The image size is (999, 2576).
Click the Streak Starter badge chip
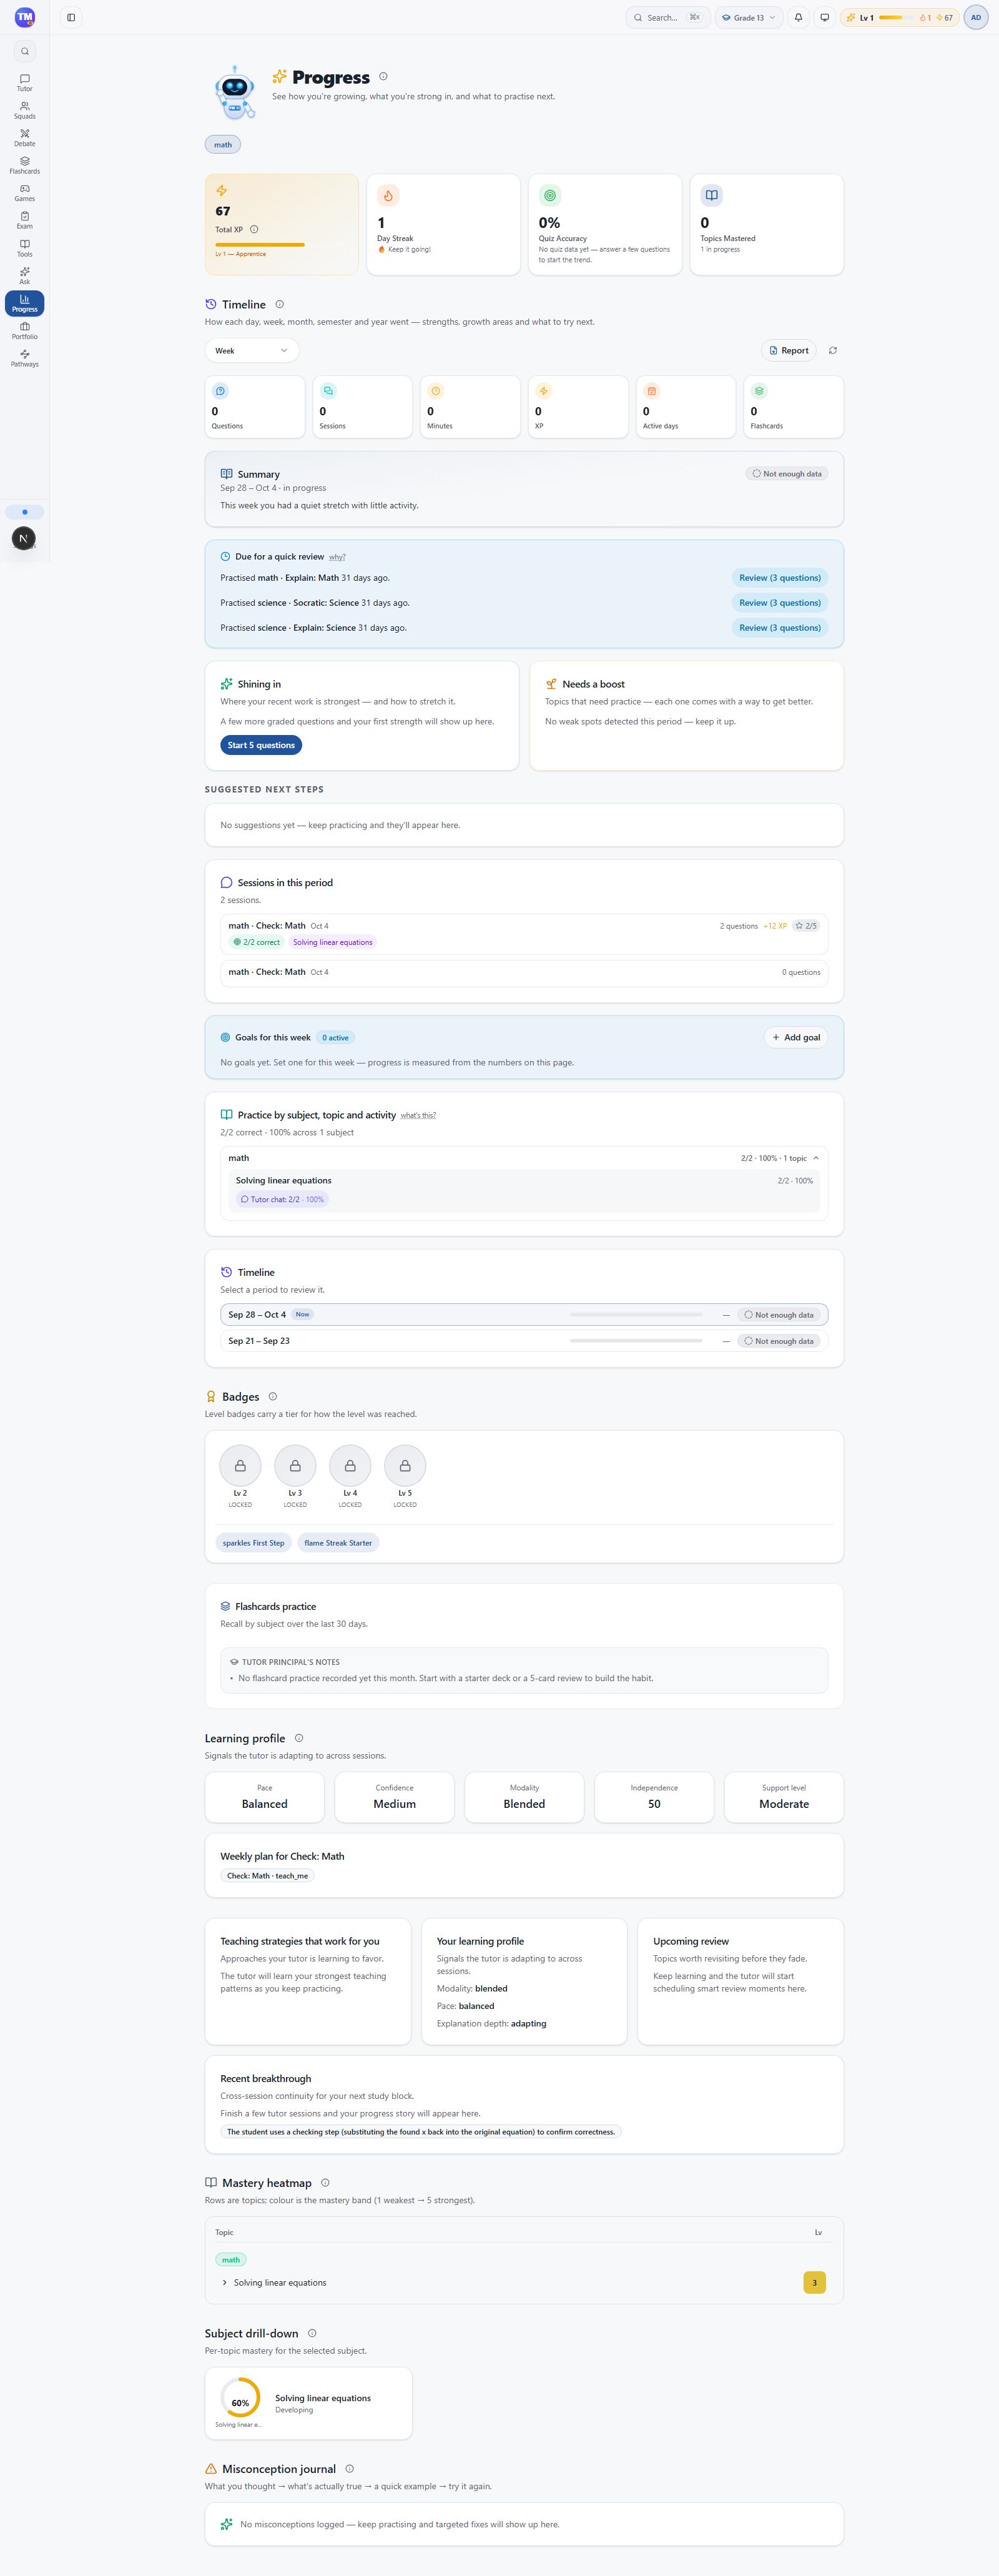(x=338, y=1542)
